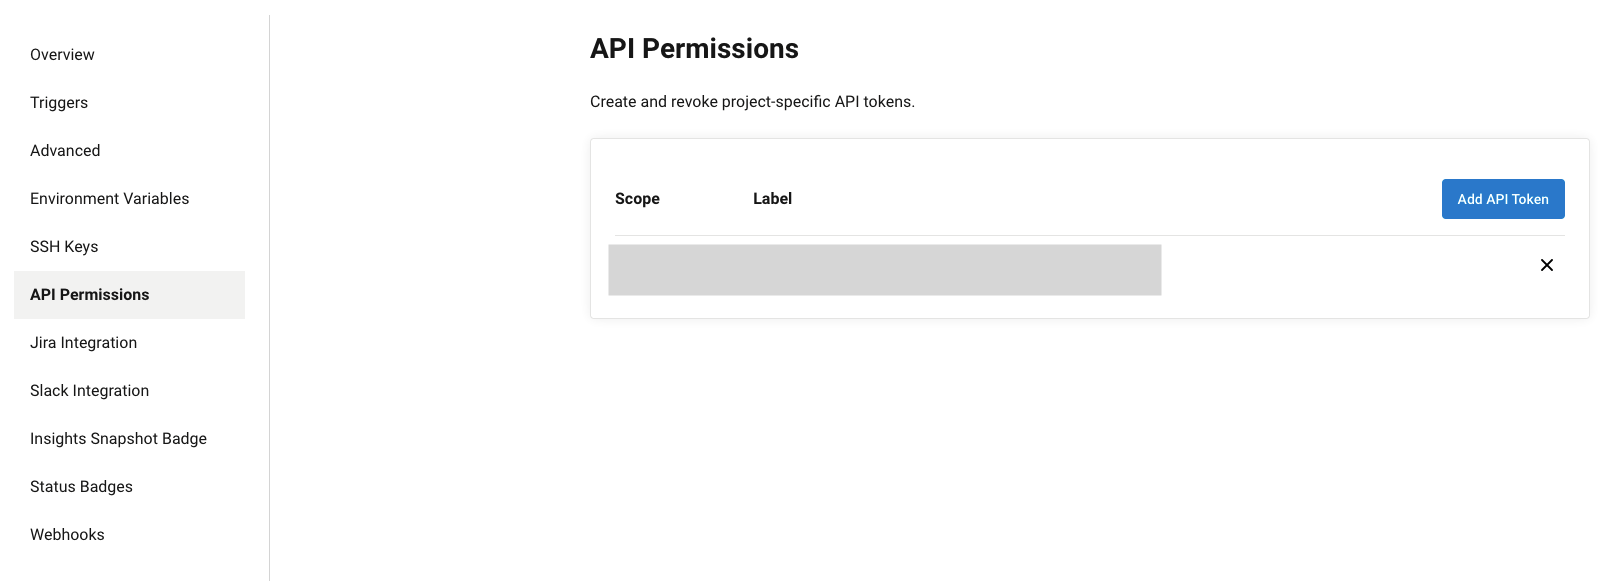Go to Slack Integration page

pyautogui.click(x=89, y=391)
